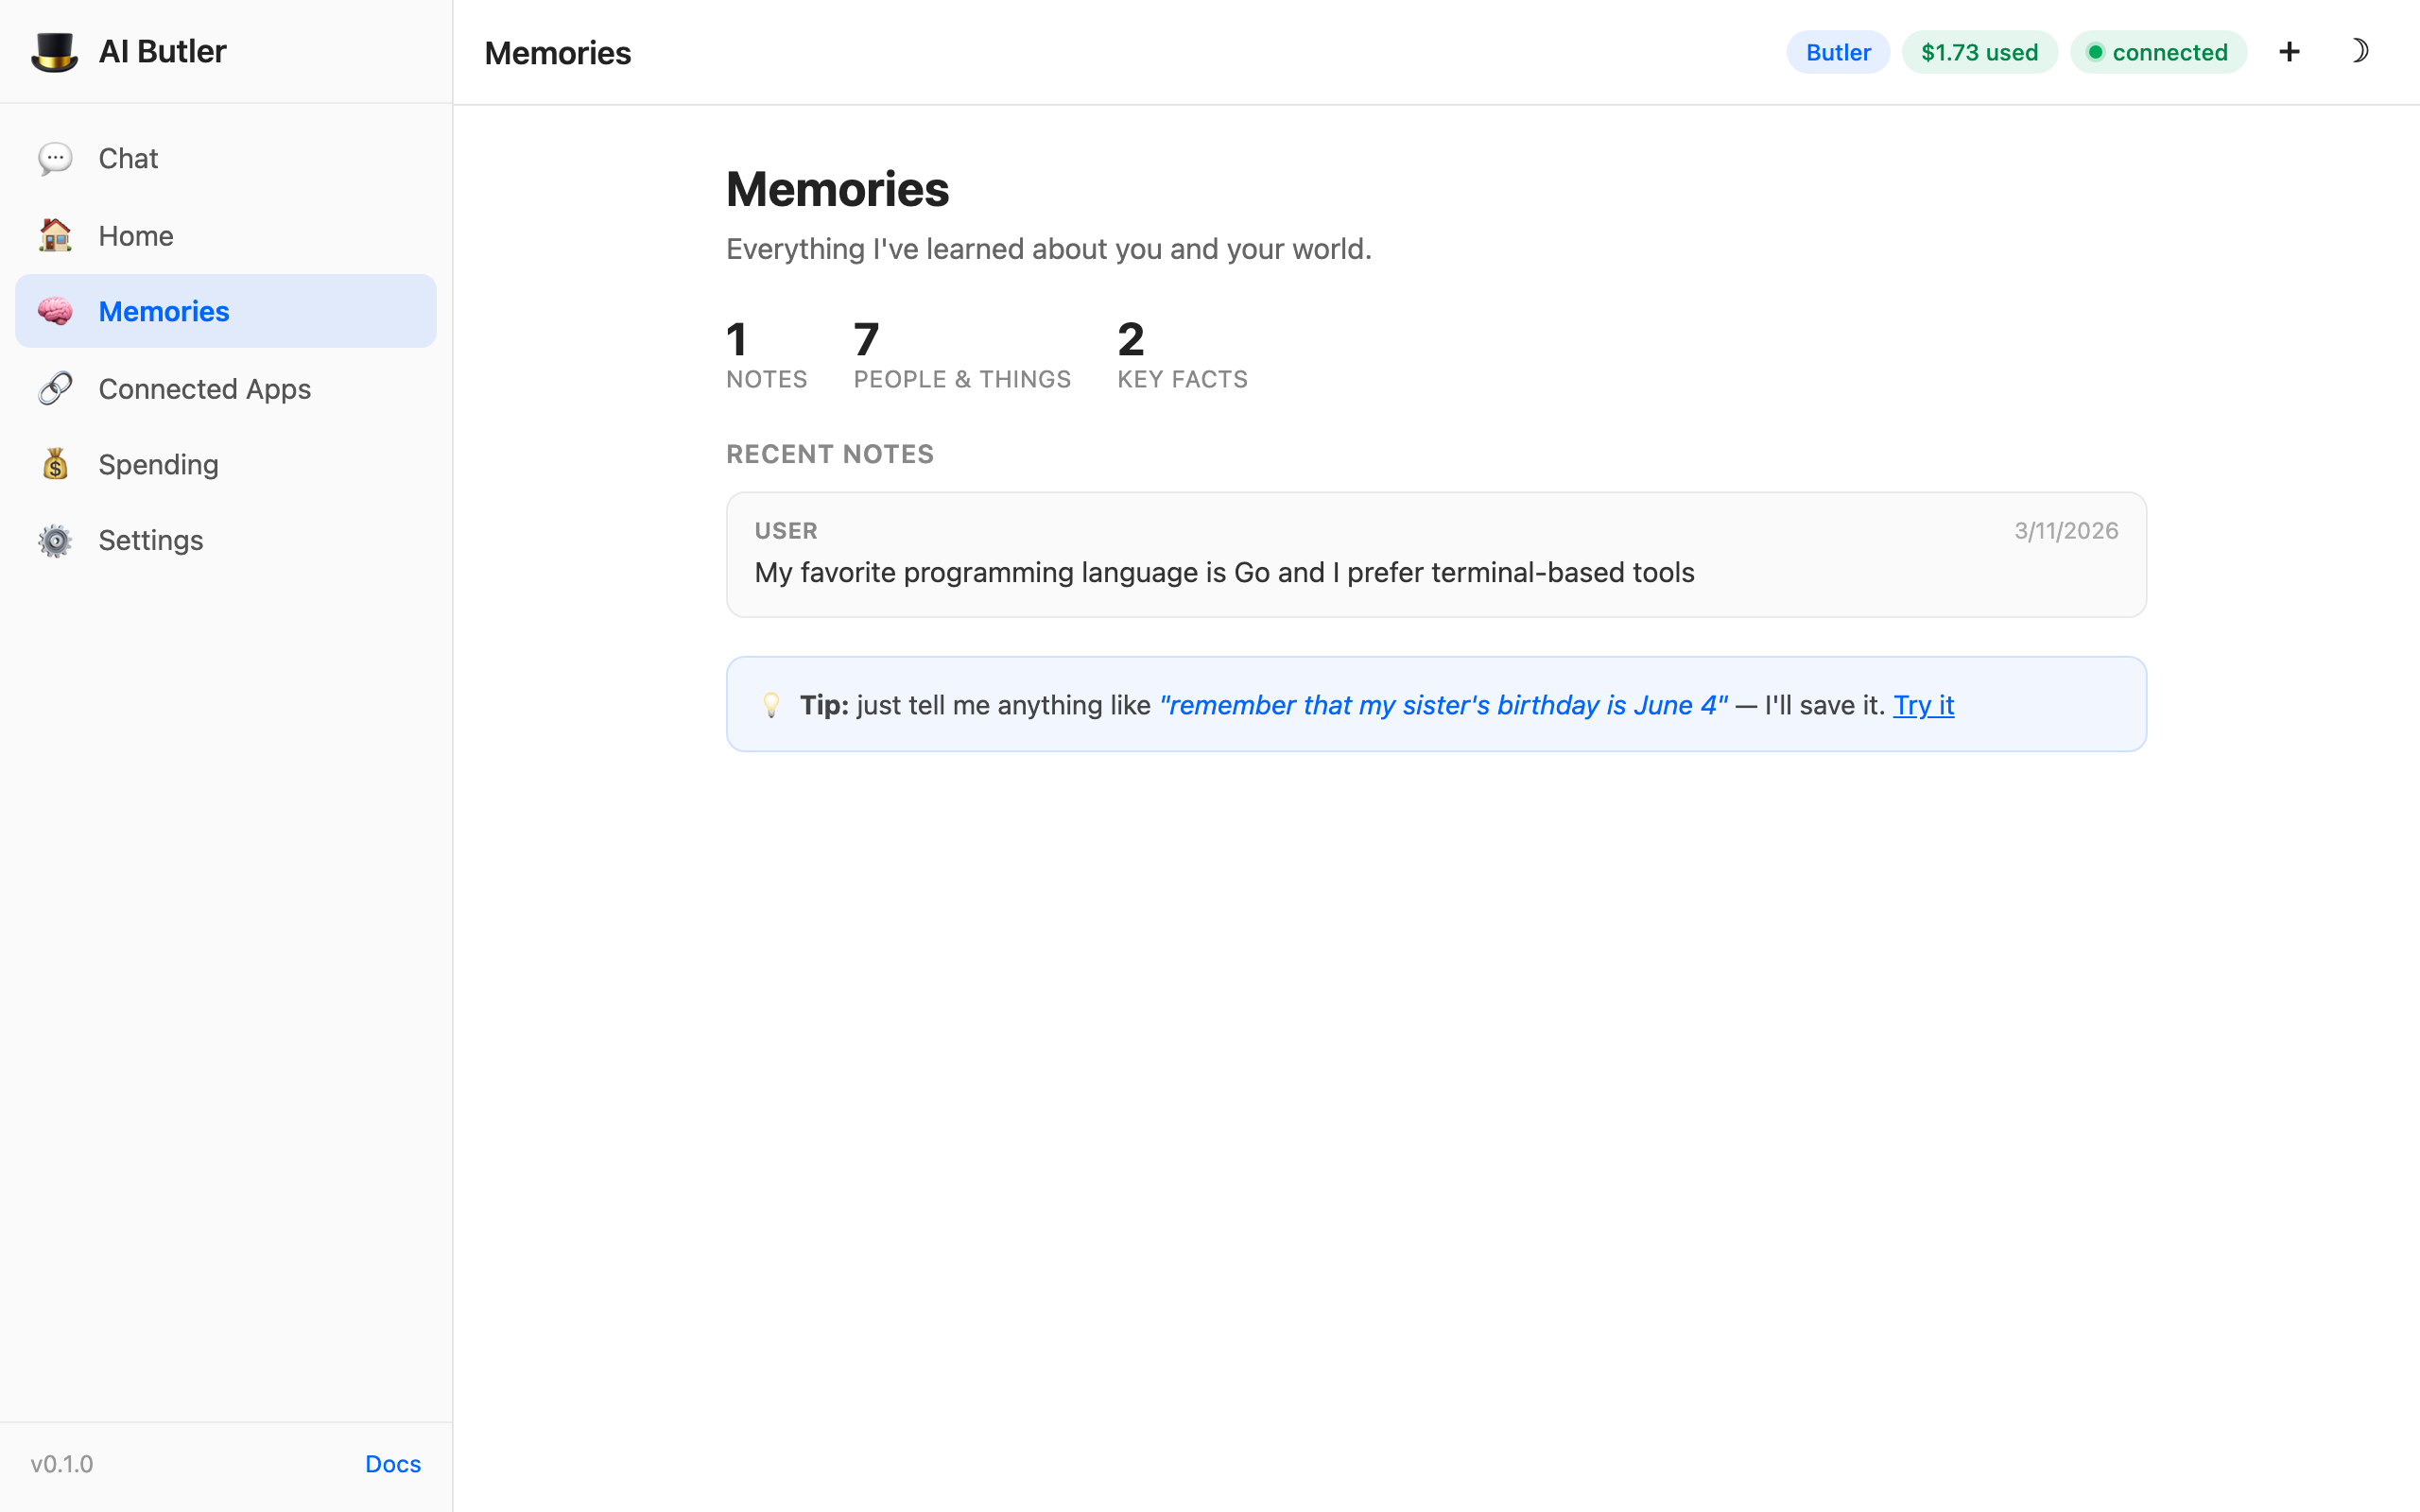2420x1512 pixels.
Task: Open the Docs link
Action: (x=392, y=1463)
